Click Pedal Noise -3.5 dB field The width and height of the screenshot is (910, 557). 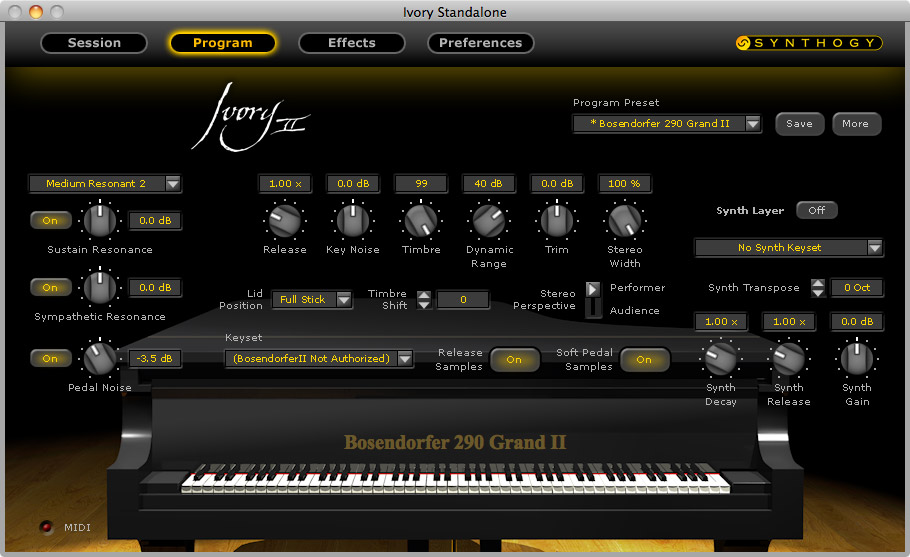(154, 358)
